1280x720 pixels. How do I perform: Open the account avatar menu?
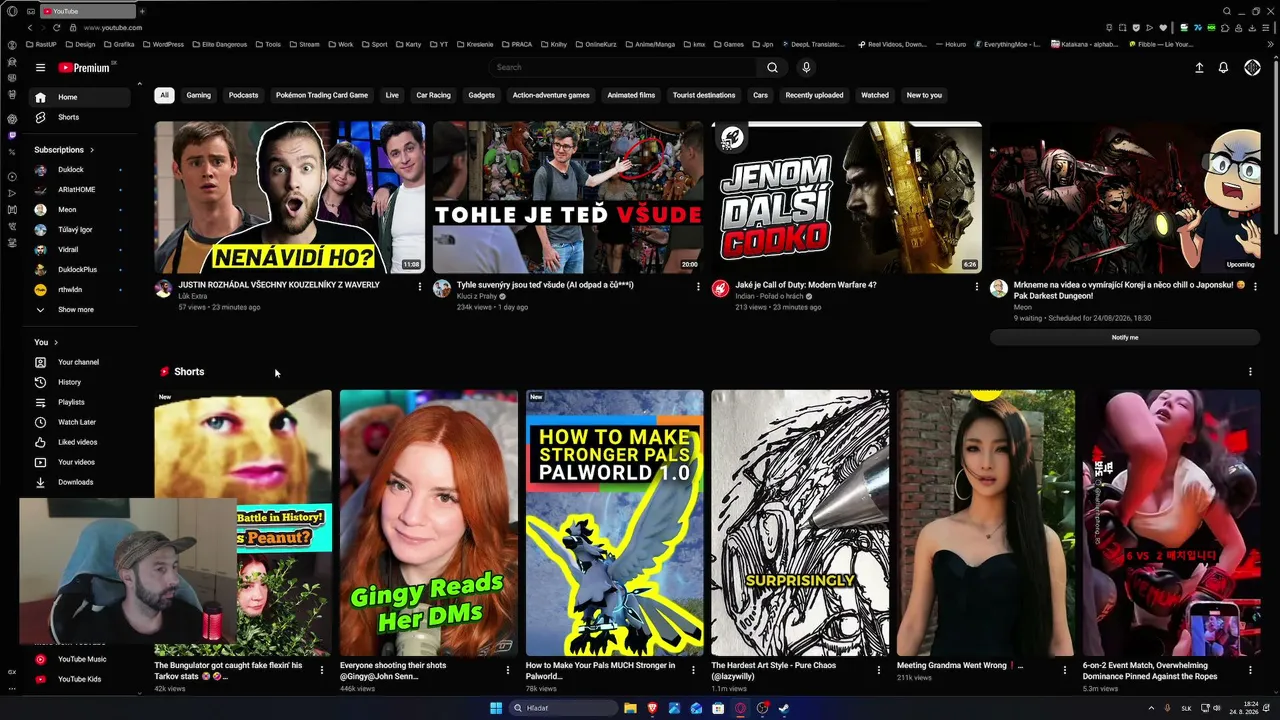pyautogui.click(x=1252, y=67)
